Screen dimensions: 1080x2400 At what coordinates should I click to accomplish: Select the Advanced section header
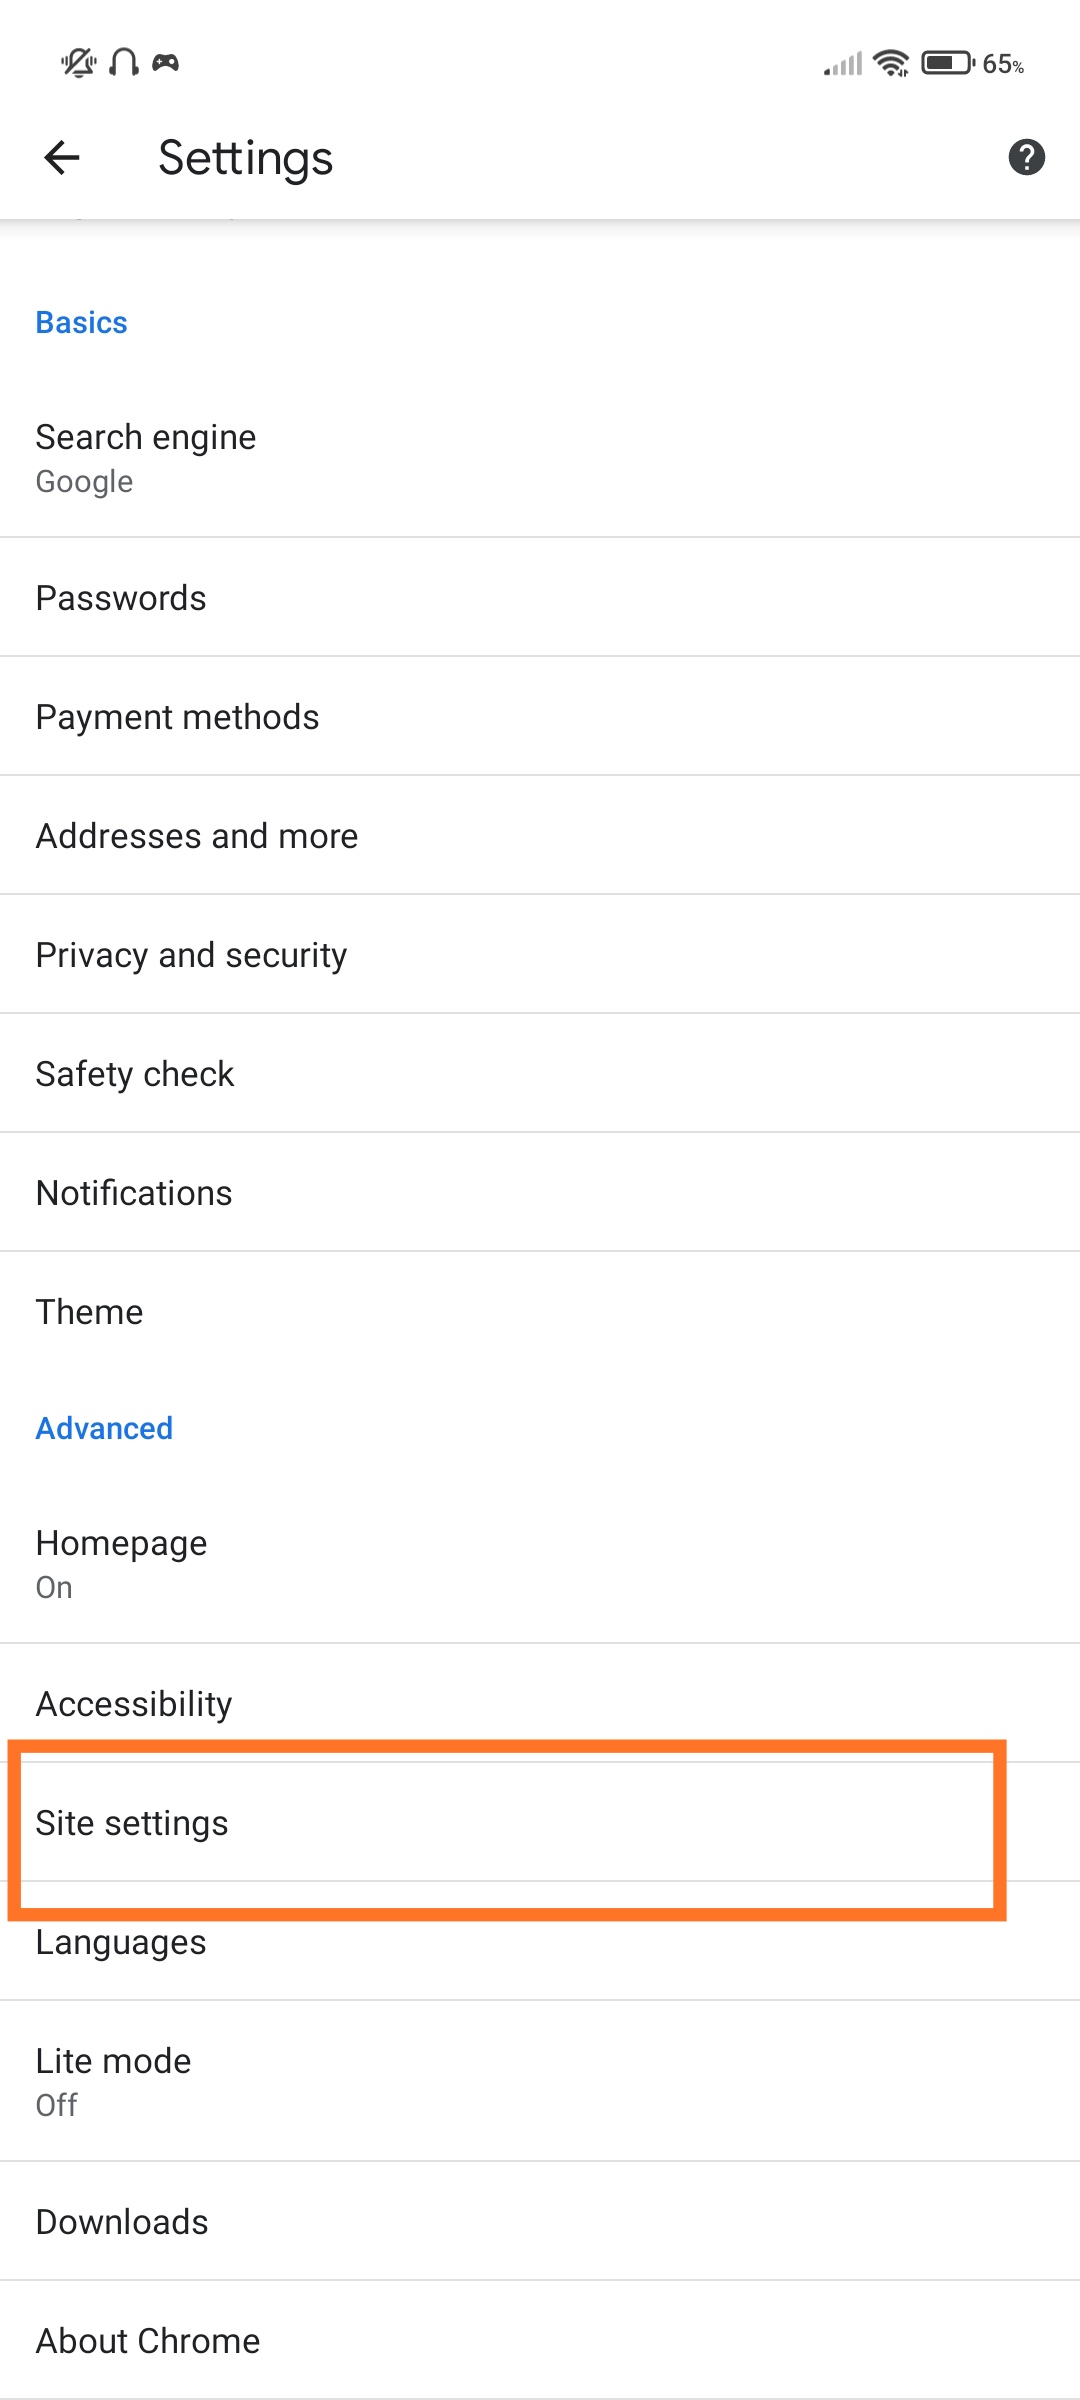[103, 1428]
